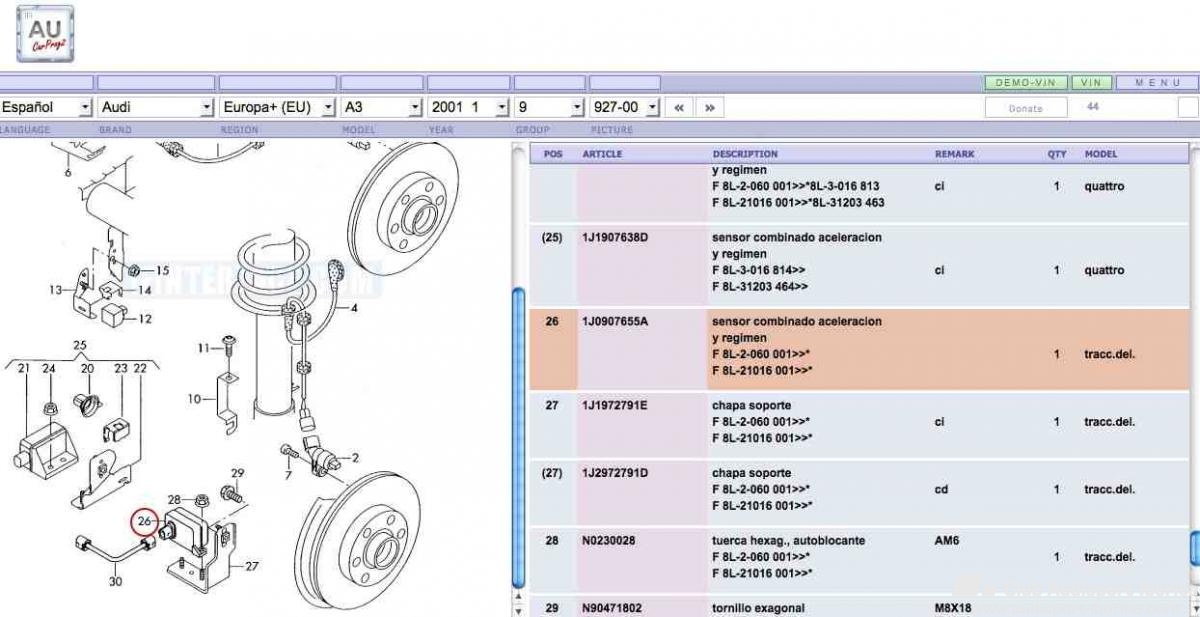Click part number 2 sensor label
This screenshot has height=617, width=1200.
(354, 458)
